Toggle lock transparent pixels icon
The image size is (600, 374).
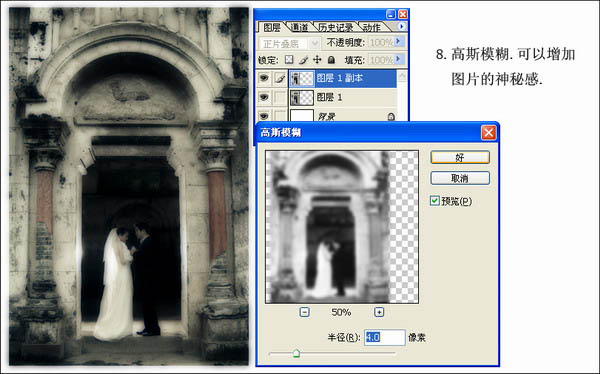click(289, 60)
